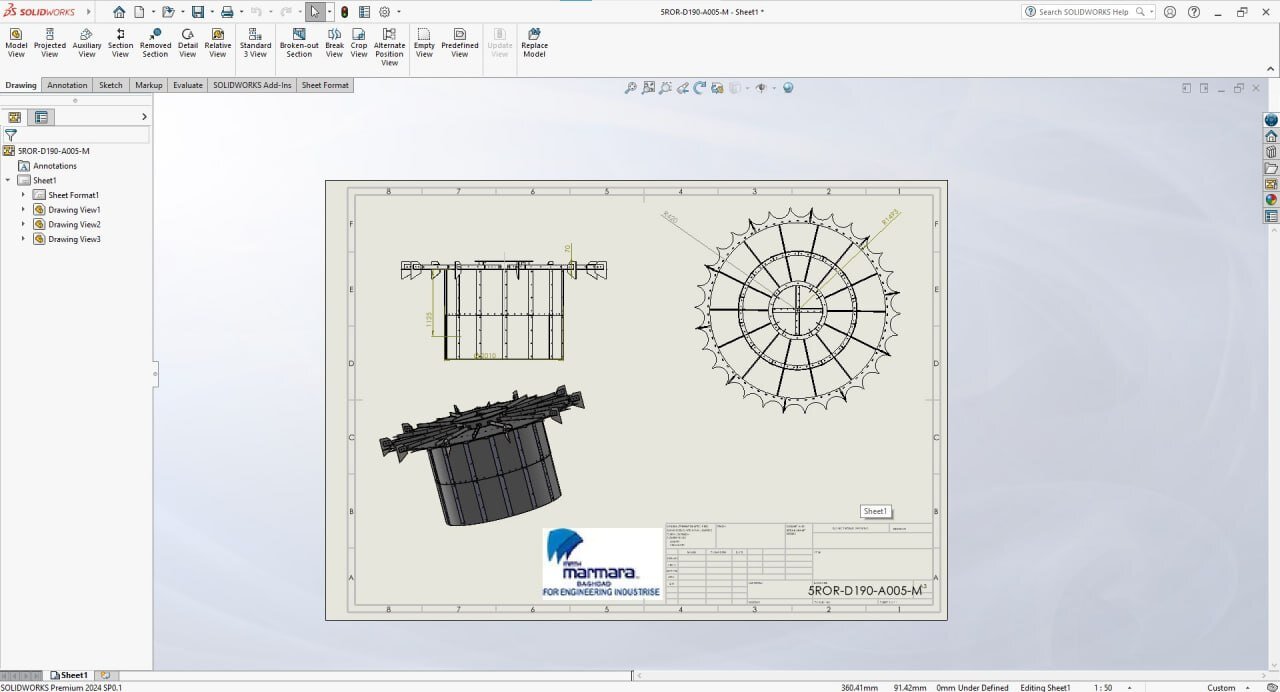The width and height of the screenshot is (1280, 692).
Task: Use the Replace Model tool
Action: 534,44
